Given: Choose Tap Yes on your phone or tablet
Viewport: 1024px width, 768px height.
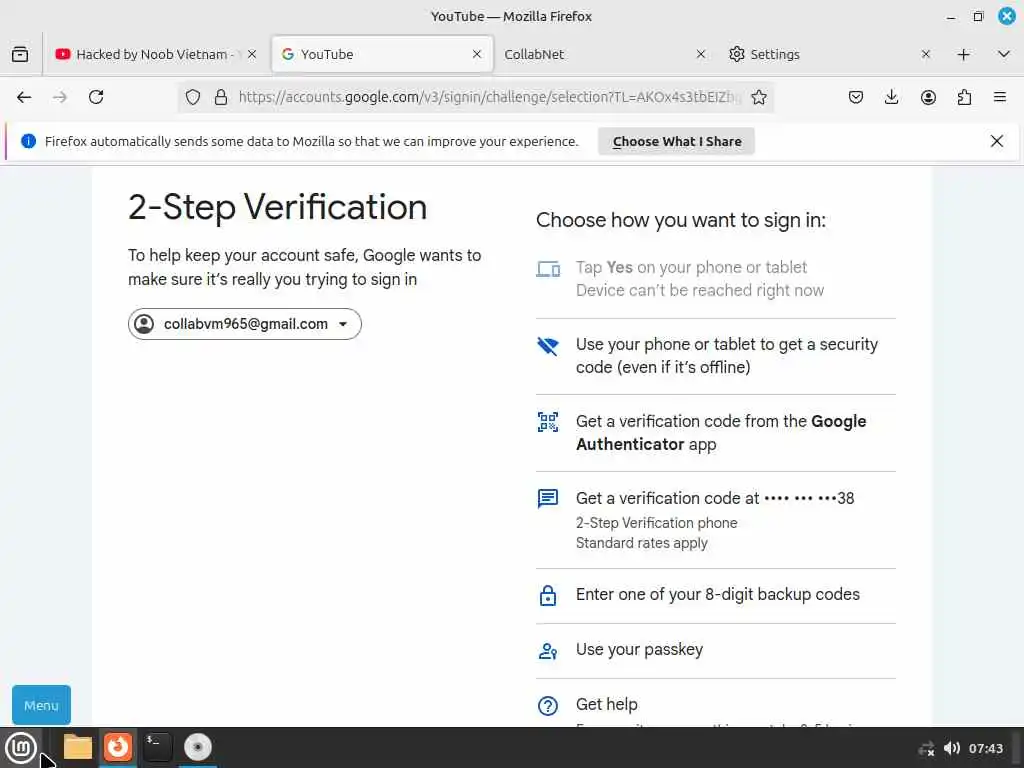Looking at the screenshot, I should tap(716, 279).
